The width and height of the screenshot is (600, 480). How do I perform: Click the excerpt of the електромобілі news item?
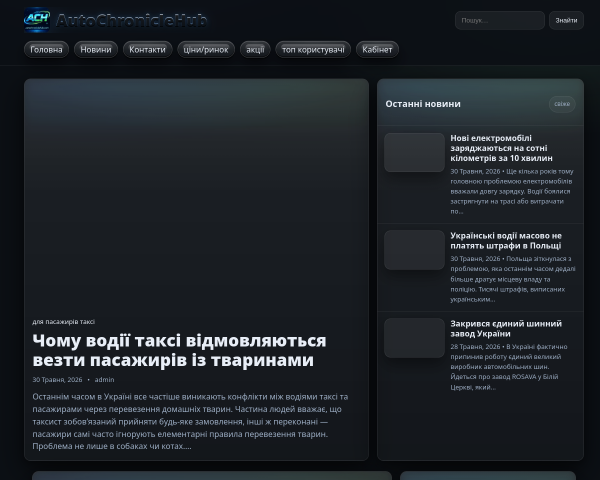[512, 191]
